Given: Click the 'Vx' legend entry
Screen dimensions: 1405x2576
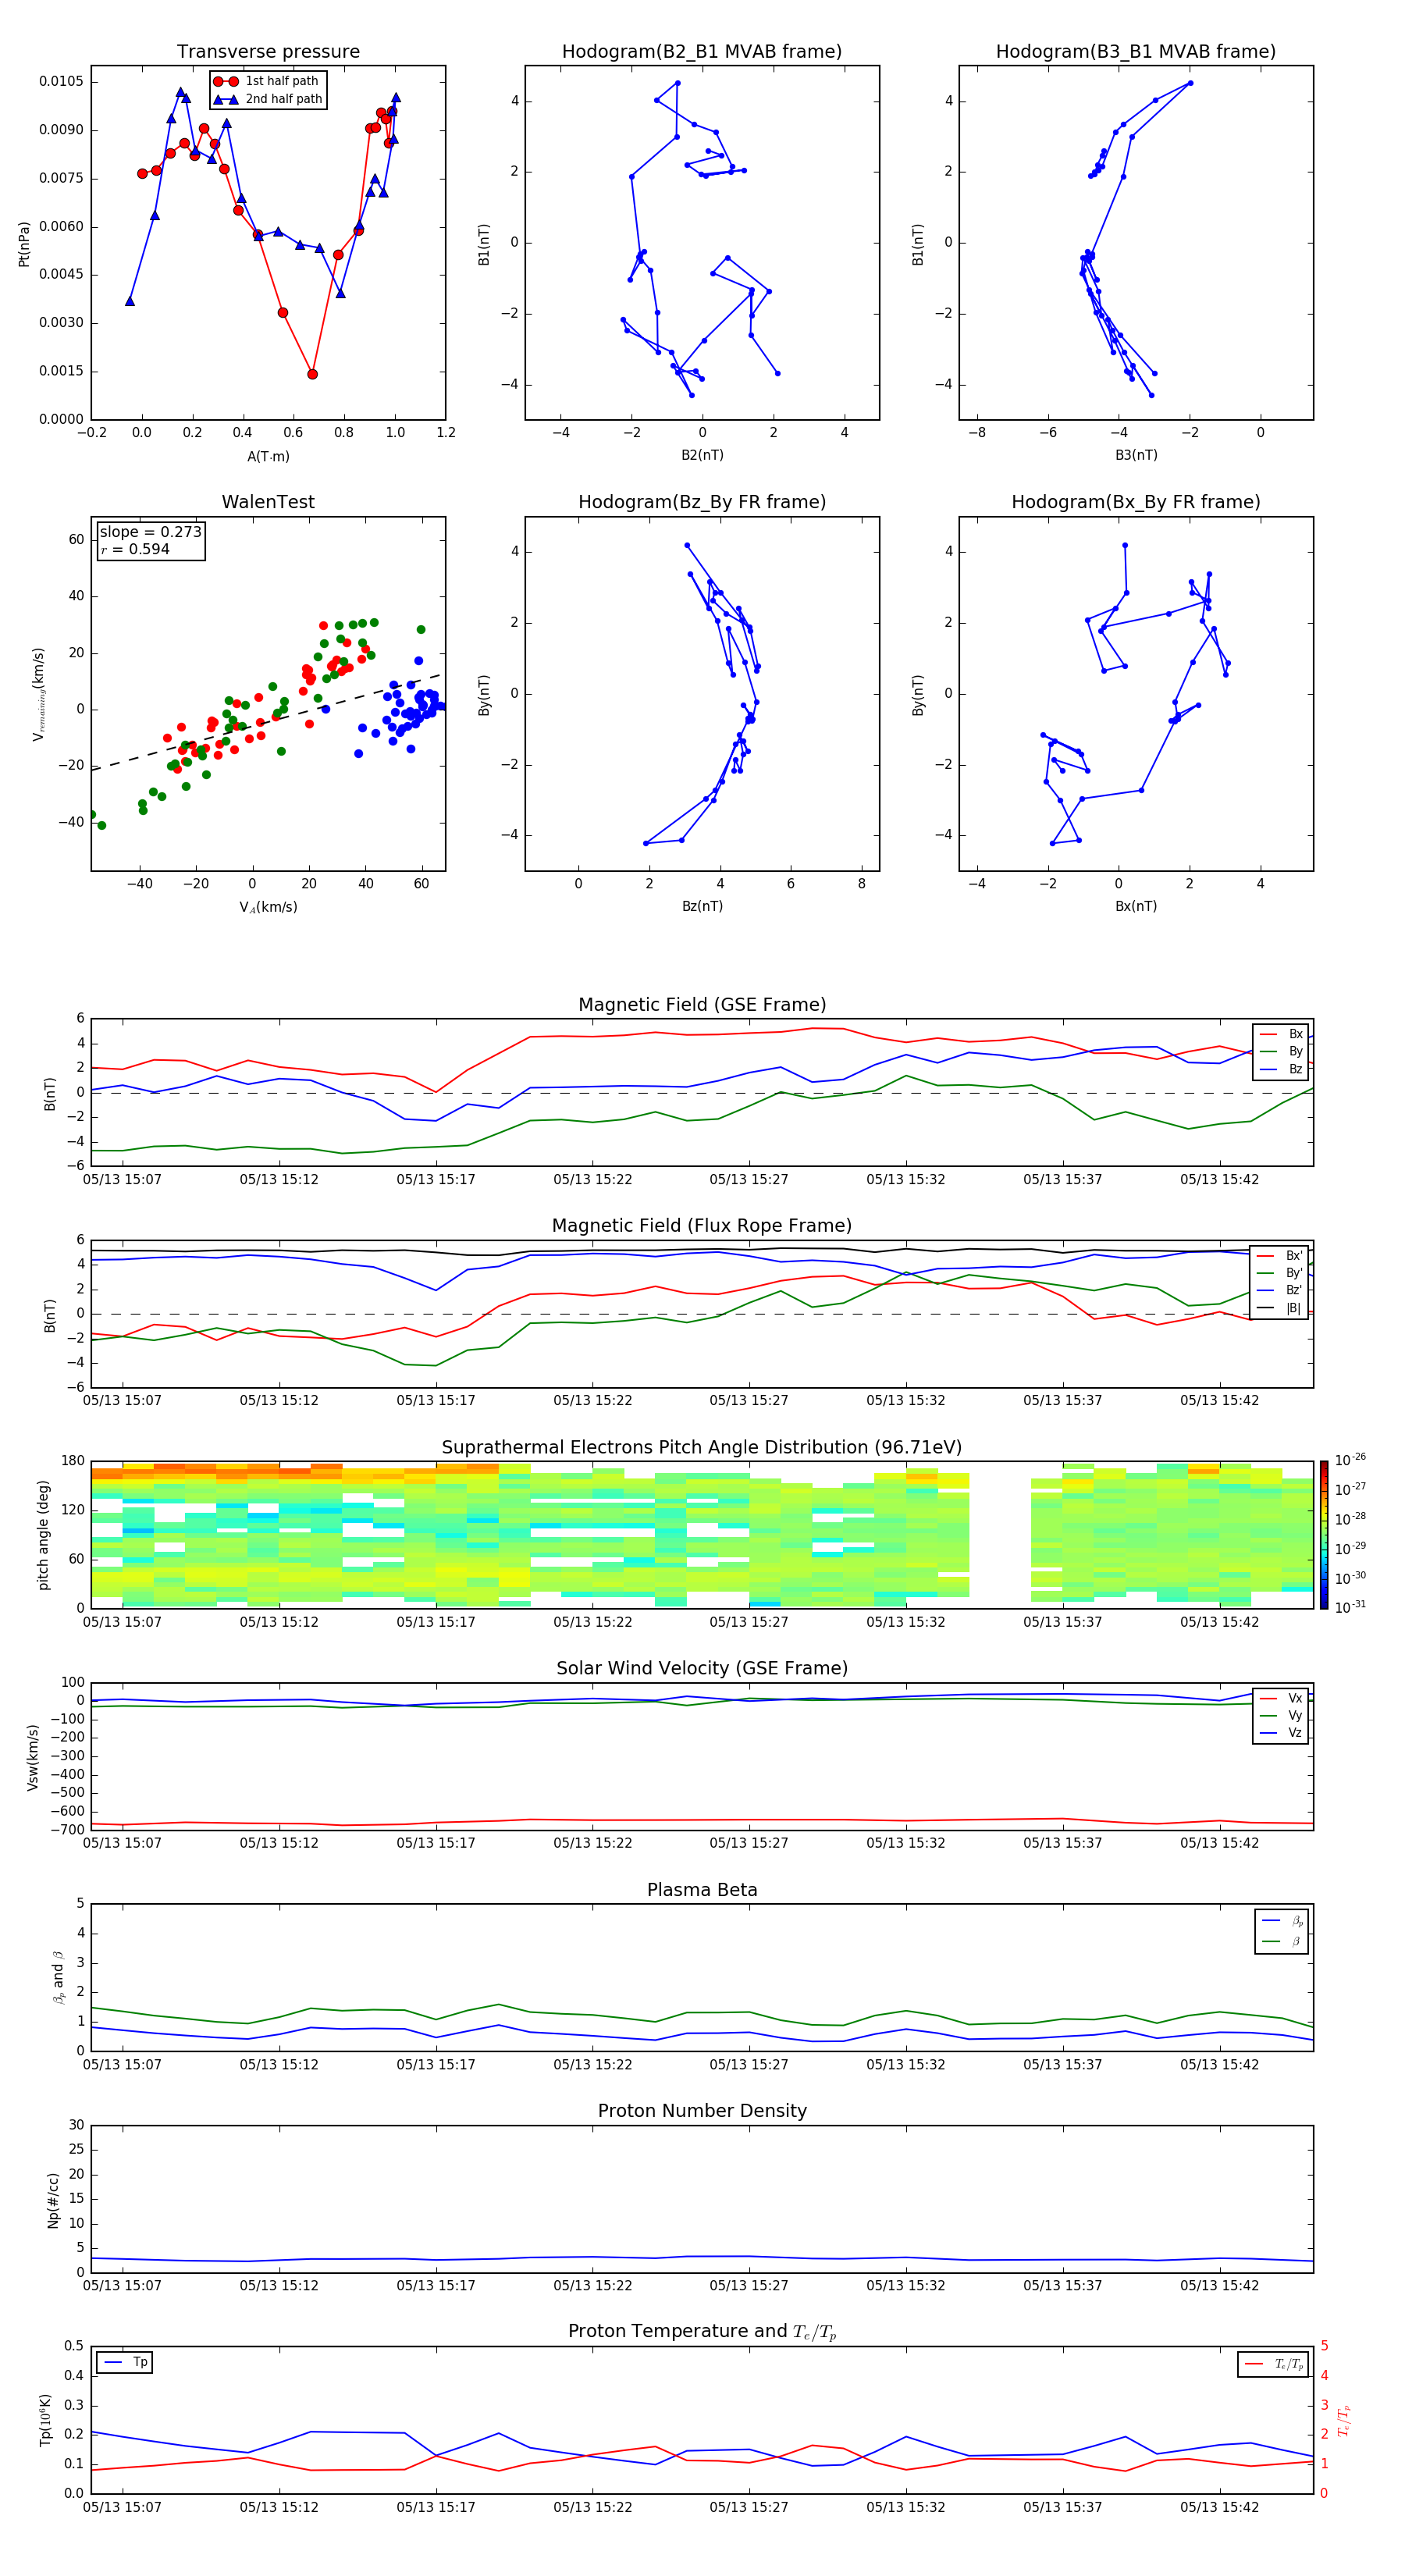Looking at the screenshot, I should pos(1281,1698).
